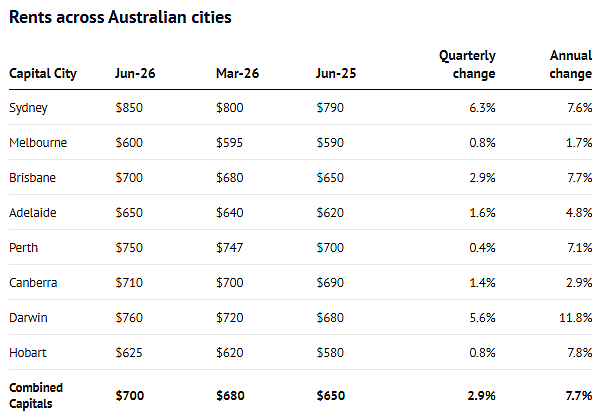The image size is (599, 420).
Task: Click Sydney's 6.3% quarterly change value
Action: click(482, 108)
